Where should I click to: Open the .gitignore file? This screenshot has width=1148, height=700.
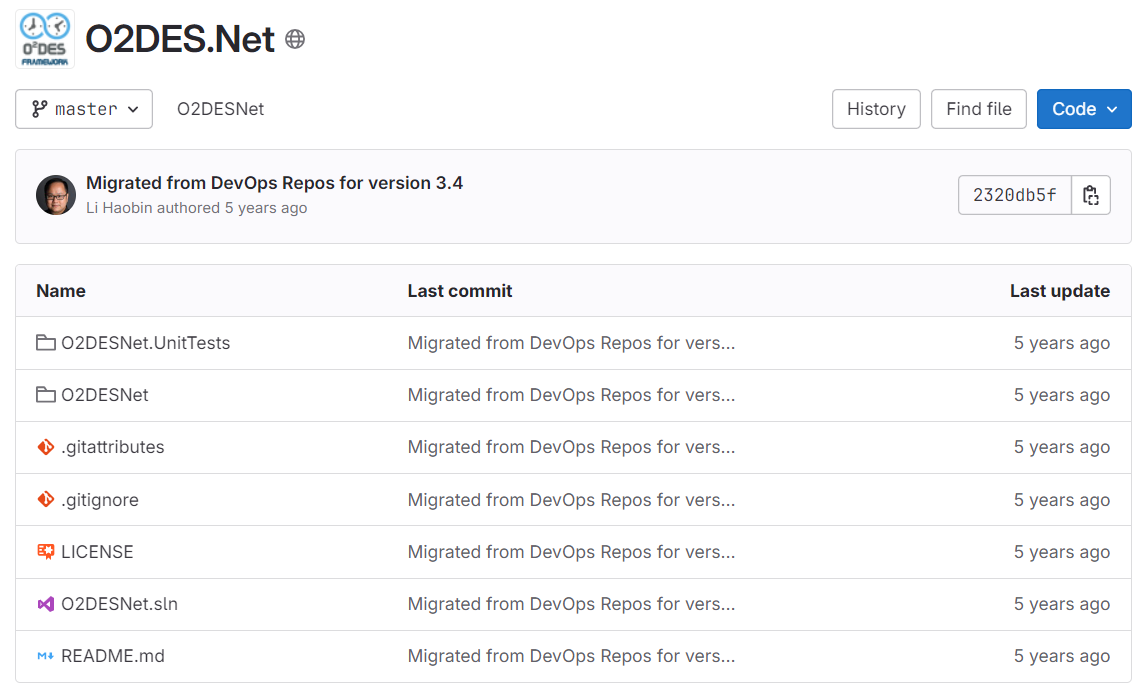(100, 500)
